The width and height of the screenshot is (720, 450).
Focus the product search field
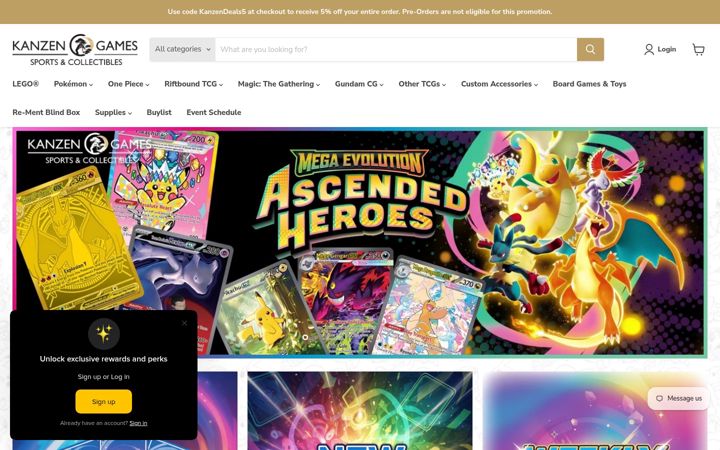click(396, 49)
